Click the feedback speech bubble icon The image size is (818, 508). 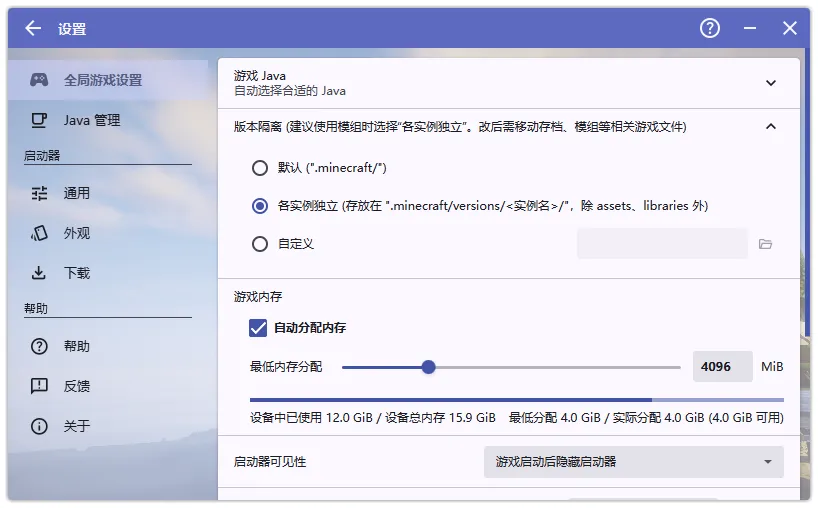(39, 386)
